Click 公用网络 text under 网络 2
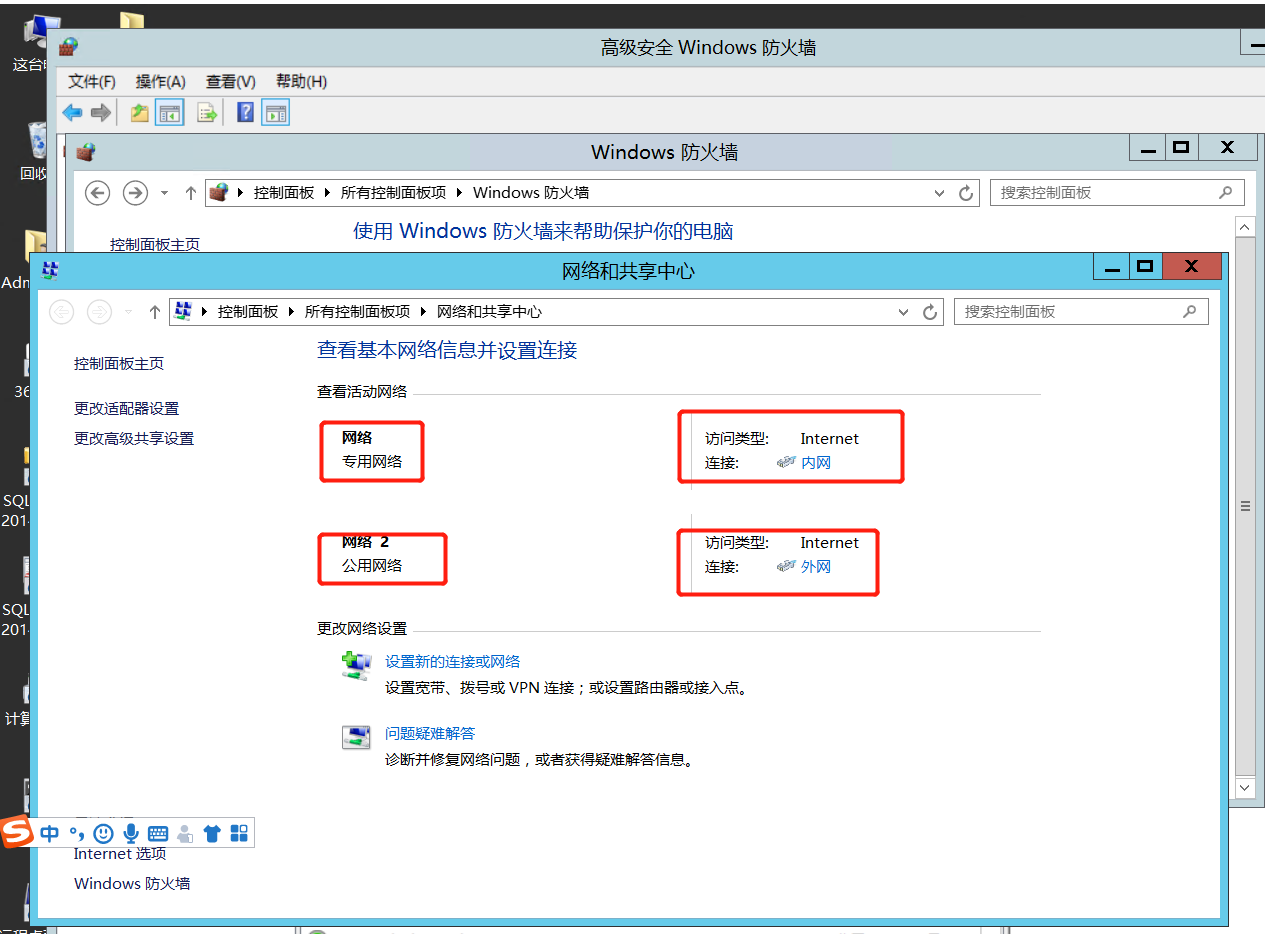 point(372,566)
